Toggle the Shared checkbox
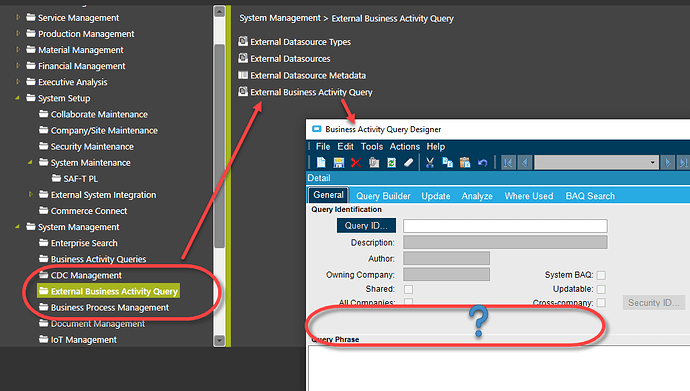Viewport: 690px width, 391px height. tap(408, 289)
